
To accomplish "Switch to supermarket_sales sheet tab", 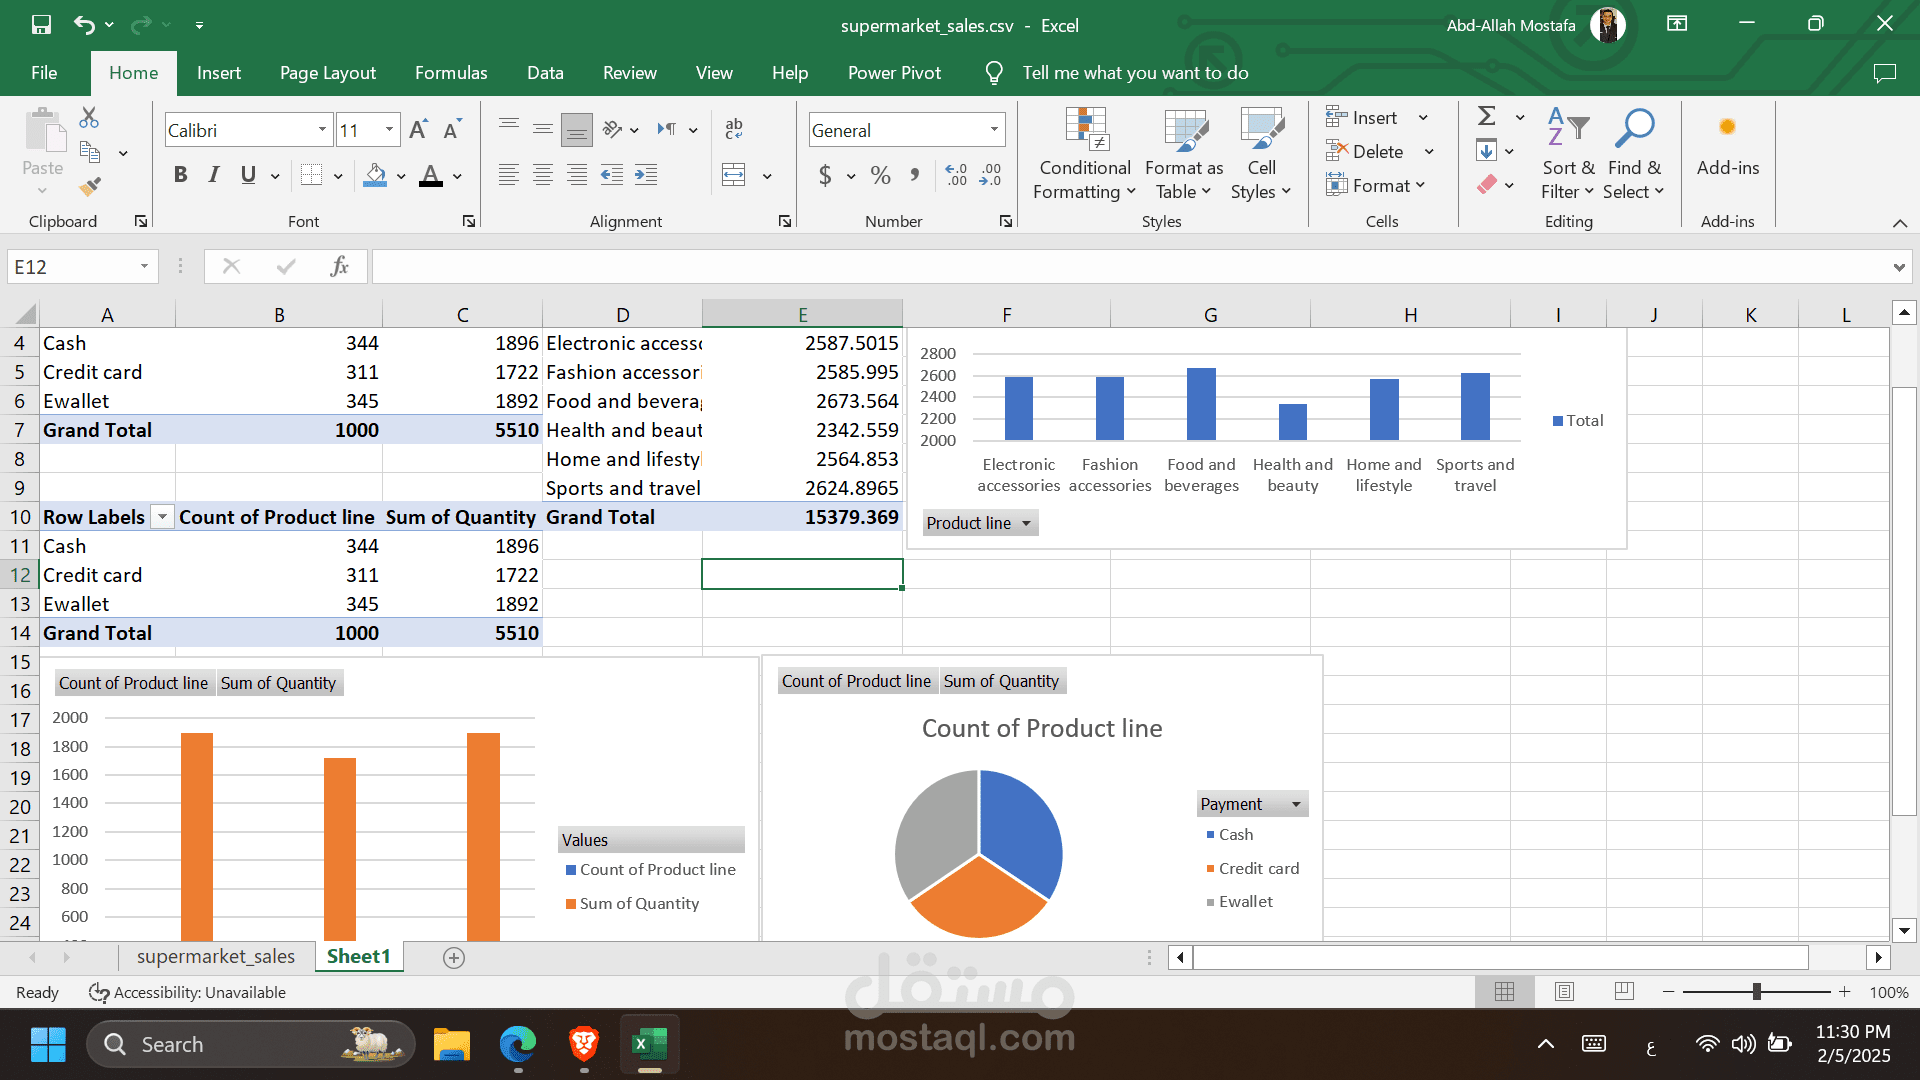I will click(215, 957).
